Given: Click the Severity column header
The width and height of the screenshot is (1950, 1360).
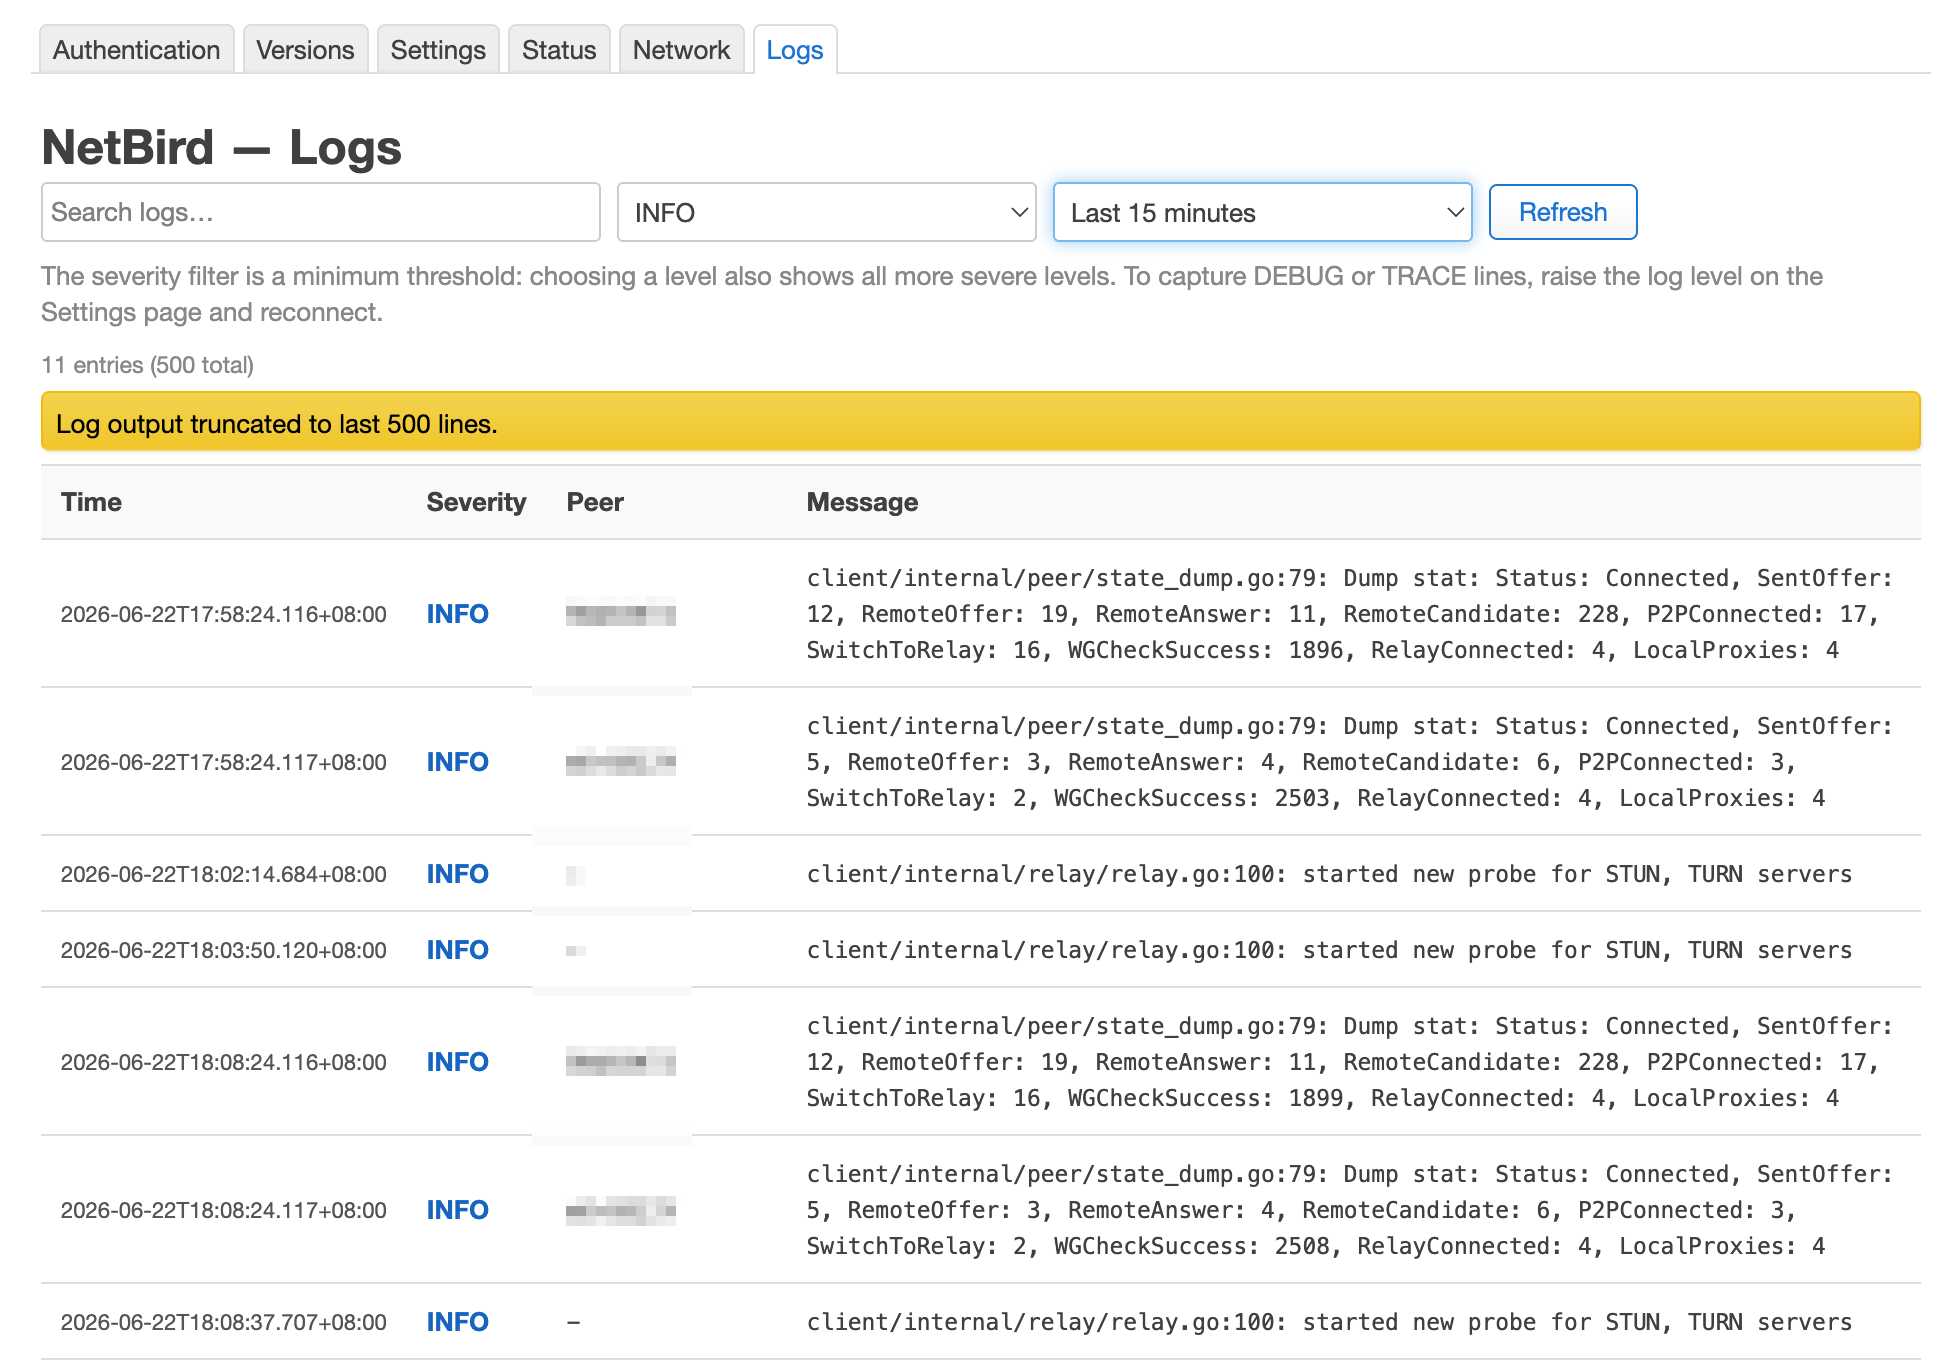Looking at the screenshot, I should pyautogui.click(x=476, y=502).
